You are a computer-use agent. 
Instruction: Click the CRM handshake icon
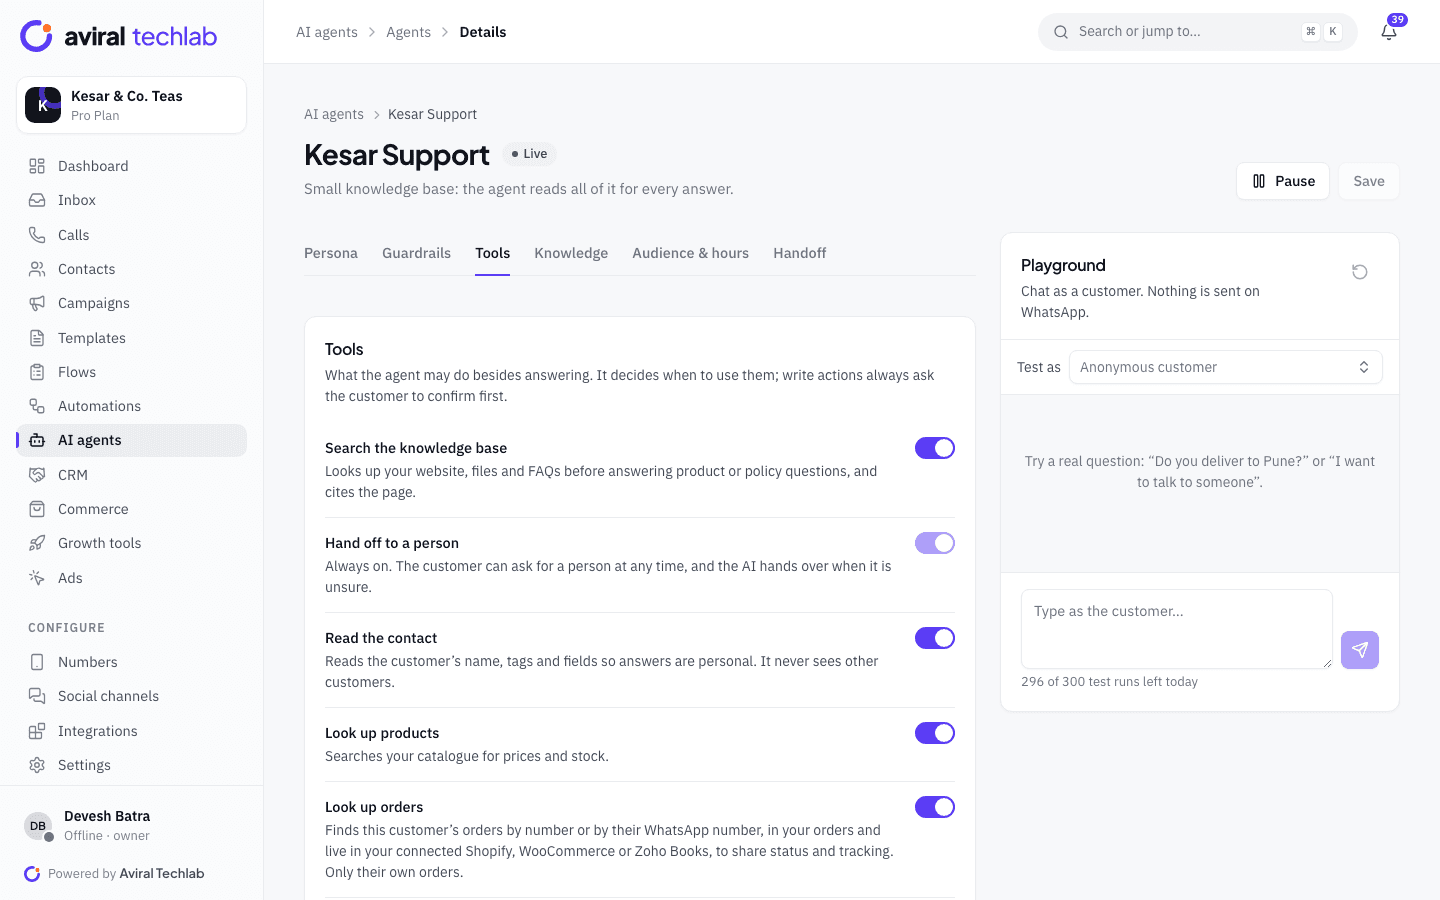click(37, 475)
